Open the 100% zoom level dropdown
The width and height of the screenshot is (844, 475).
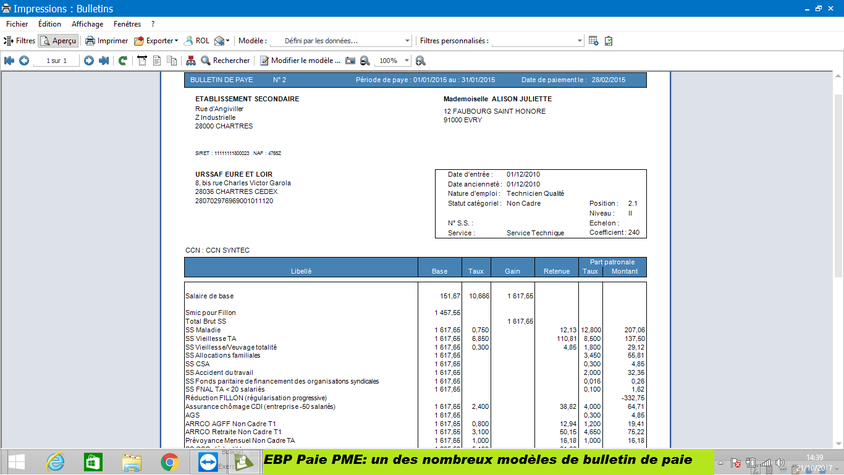[406, 61]
